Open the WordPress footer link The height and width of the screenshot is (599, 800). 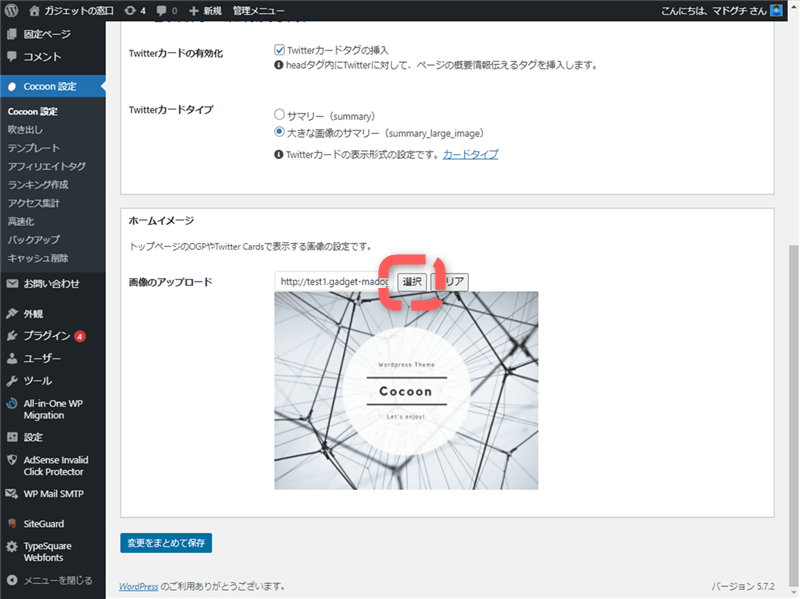(x=138, y=587)
